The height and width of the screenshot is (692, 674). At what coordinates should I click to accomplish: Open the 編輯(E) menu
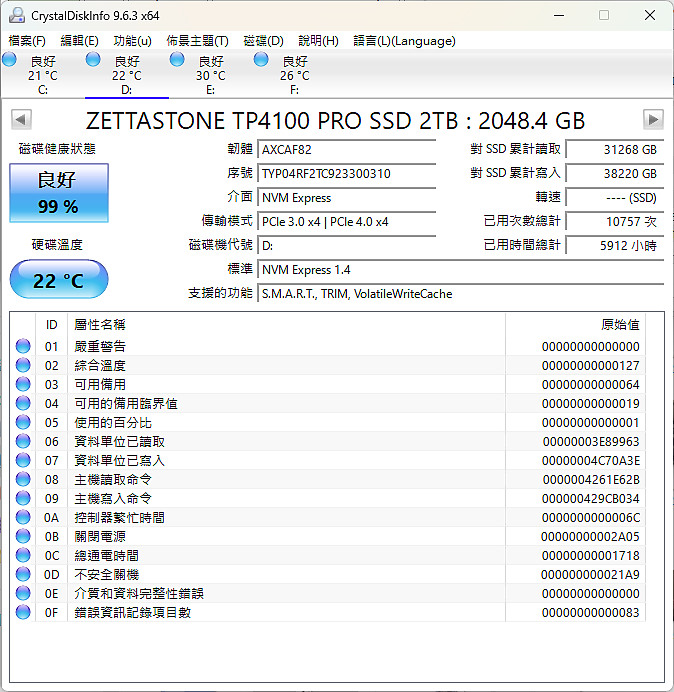point(79,41)
